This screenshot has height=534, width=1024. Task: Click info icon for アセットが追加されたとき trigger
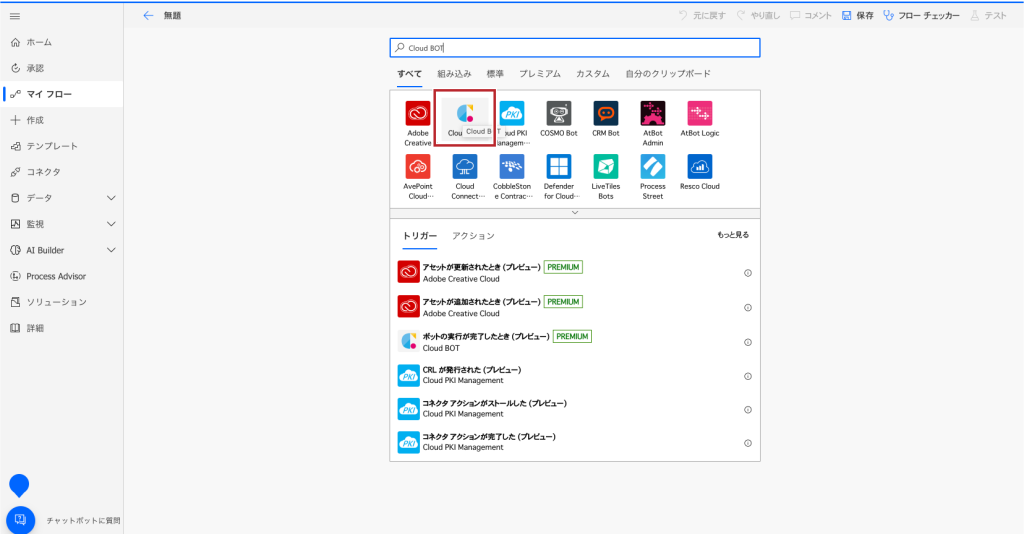click(x=748, y=307)
